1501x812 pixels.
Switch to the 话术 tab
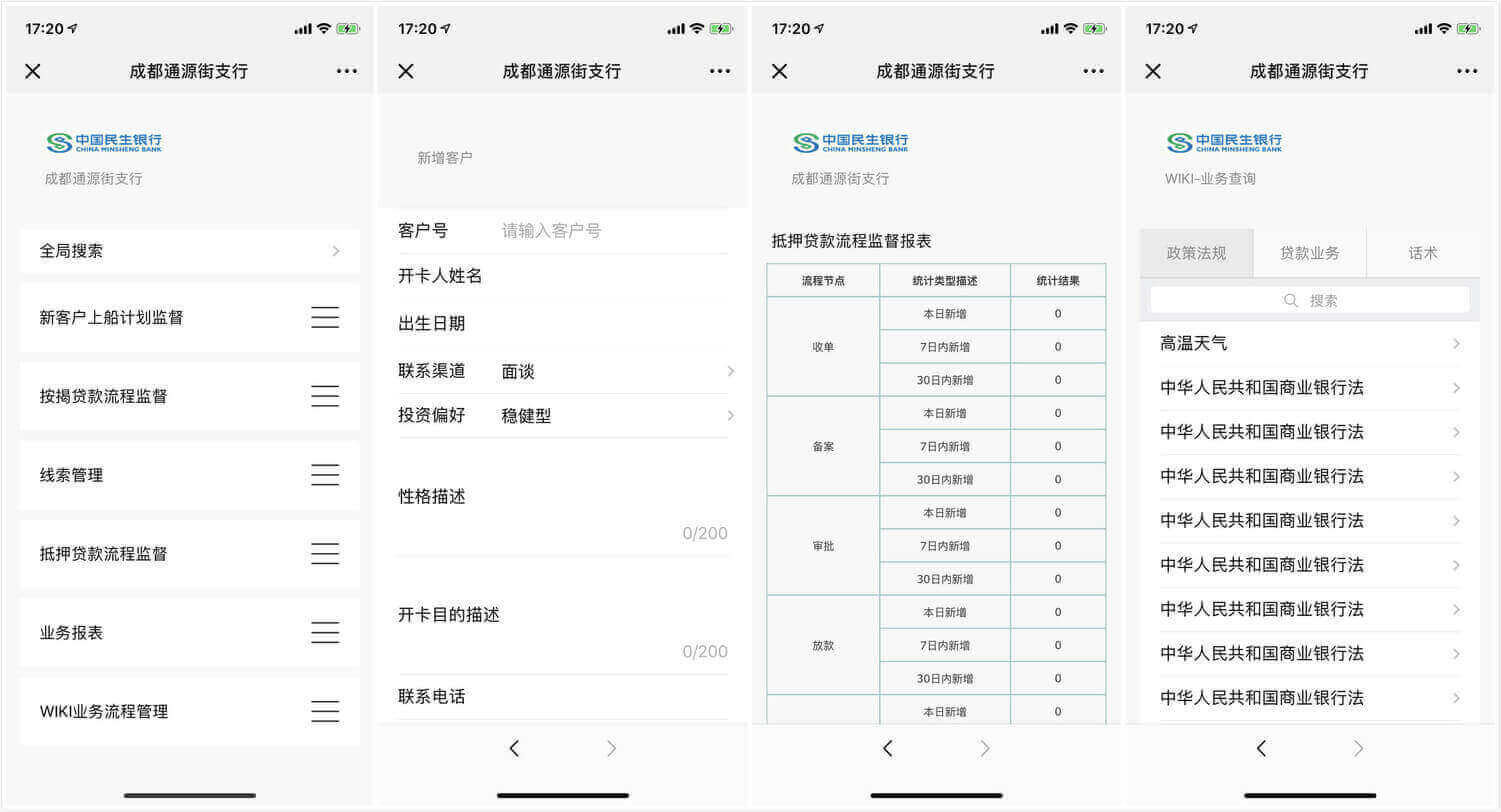1422,253
